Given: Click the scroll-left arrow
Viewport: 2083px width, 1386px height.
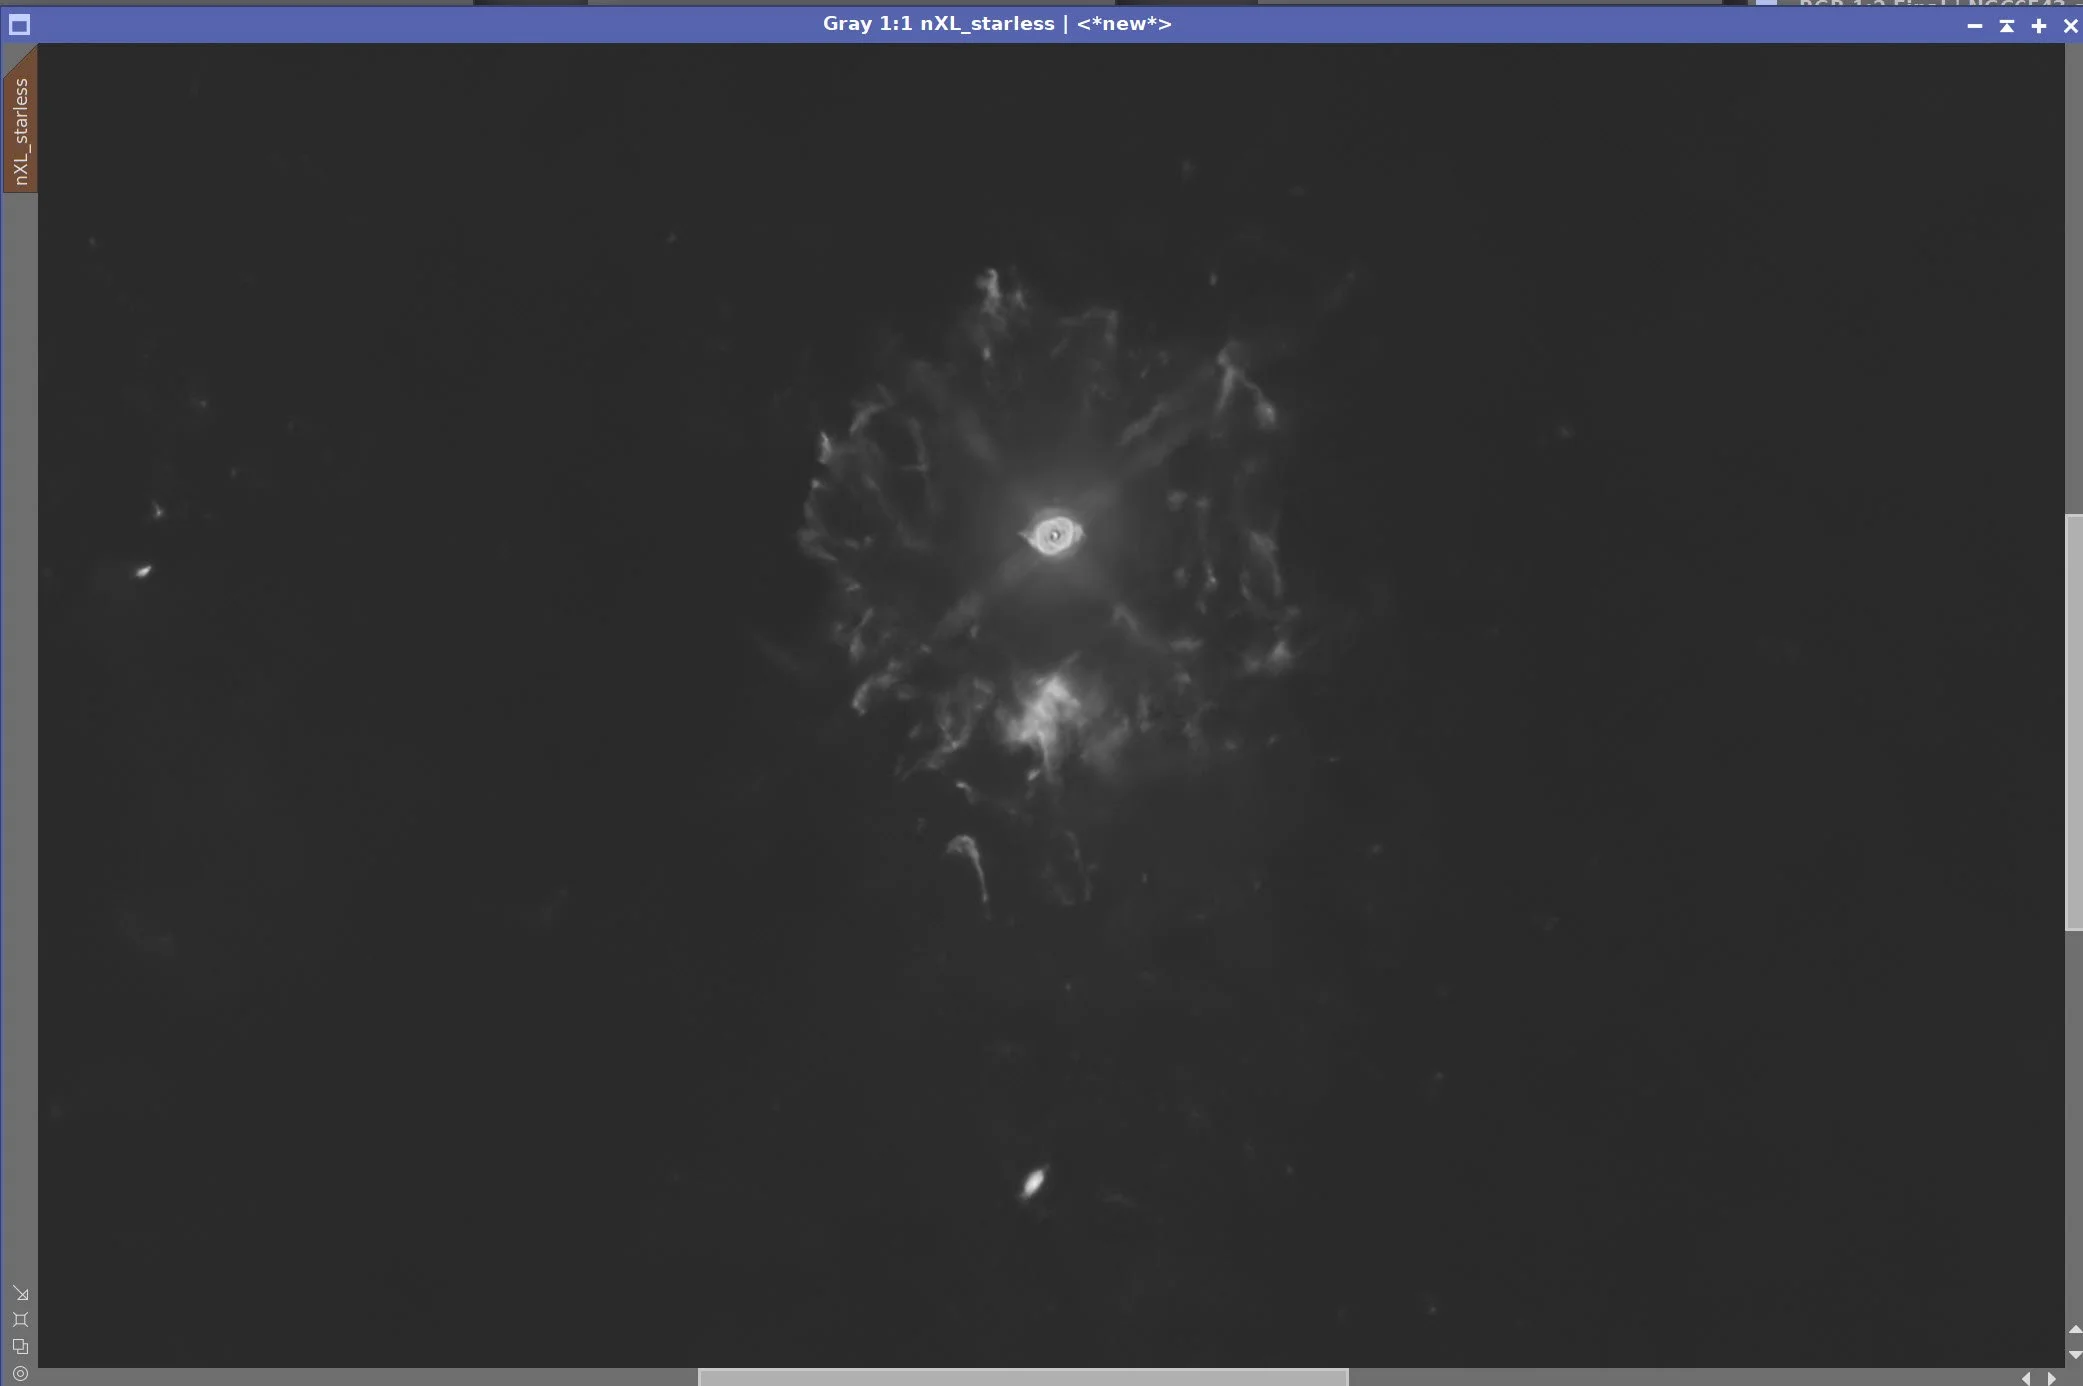Looking at the screenshot, I should pos(2026,1378).
